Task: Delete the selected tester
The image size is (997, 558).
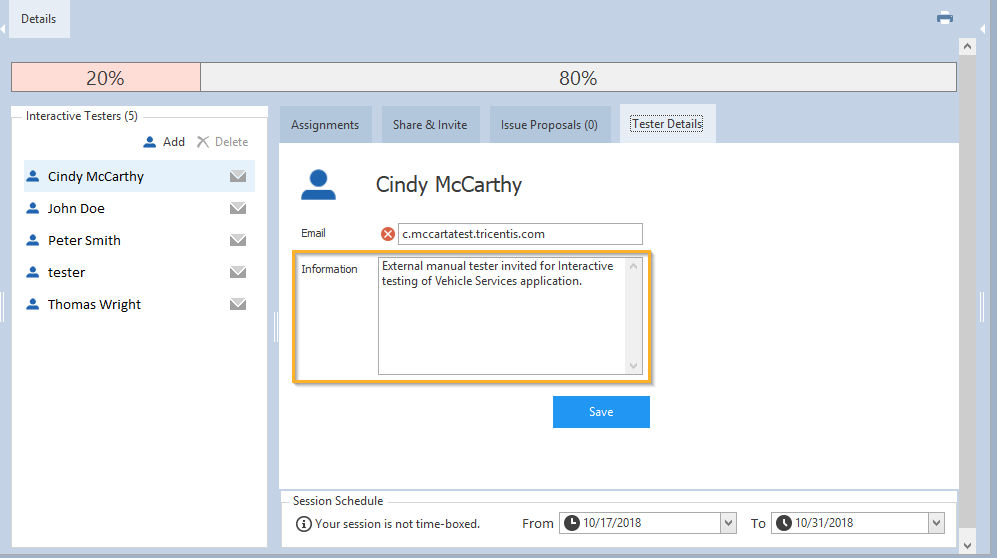Action: [222, 142]
